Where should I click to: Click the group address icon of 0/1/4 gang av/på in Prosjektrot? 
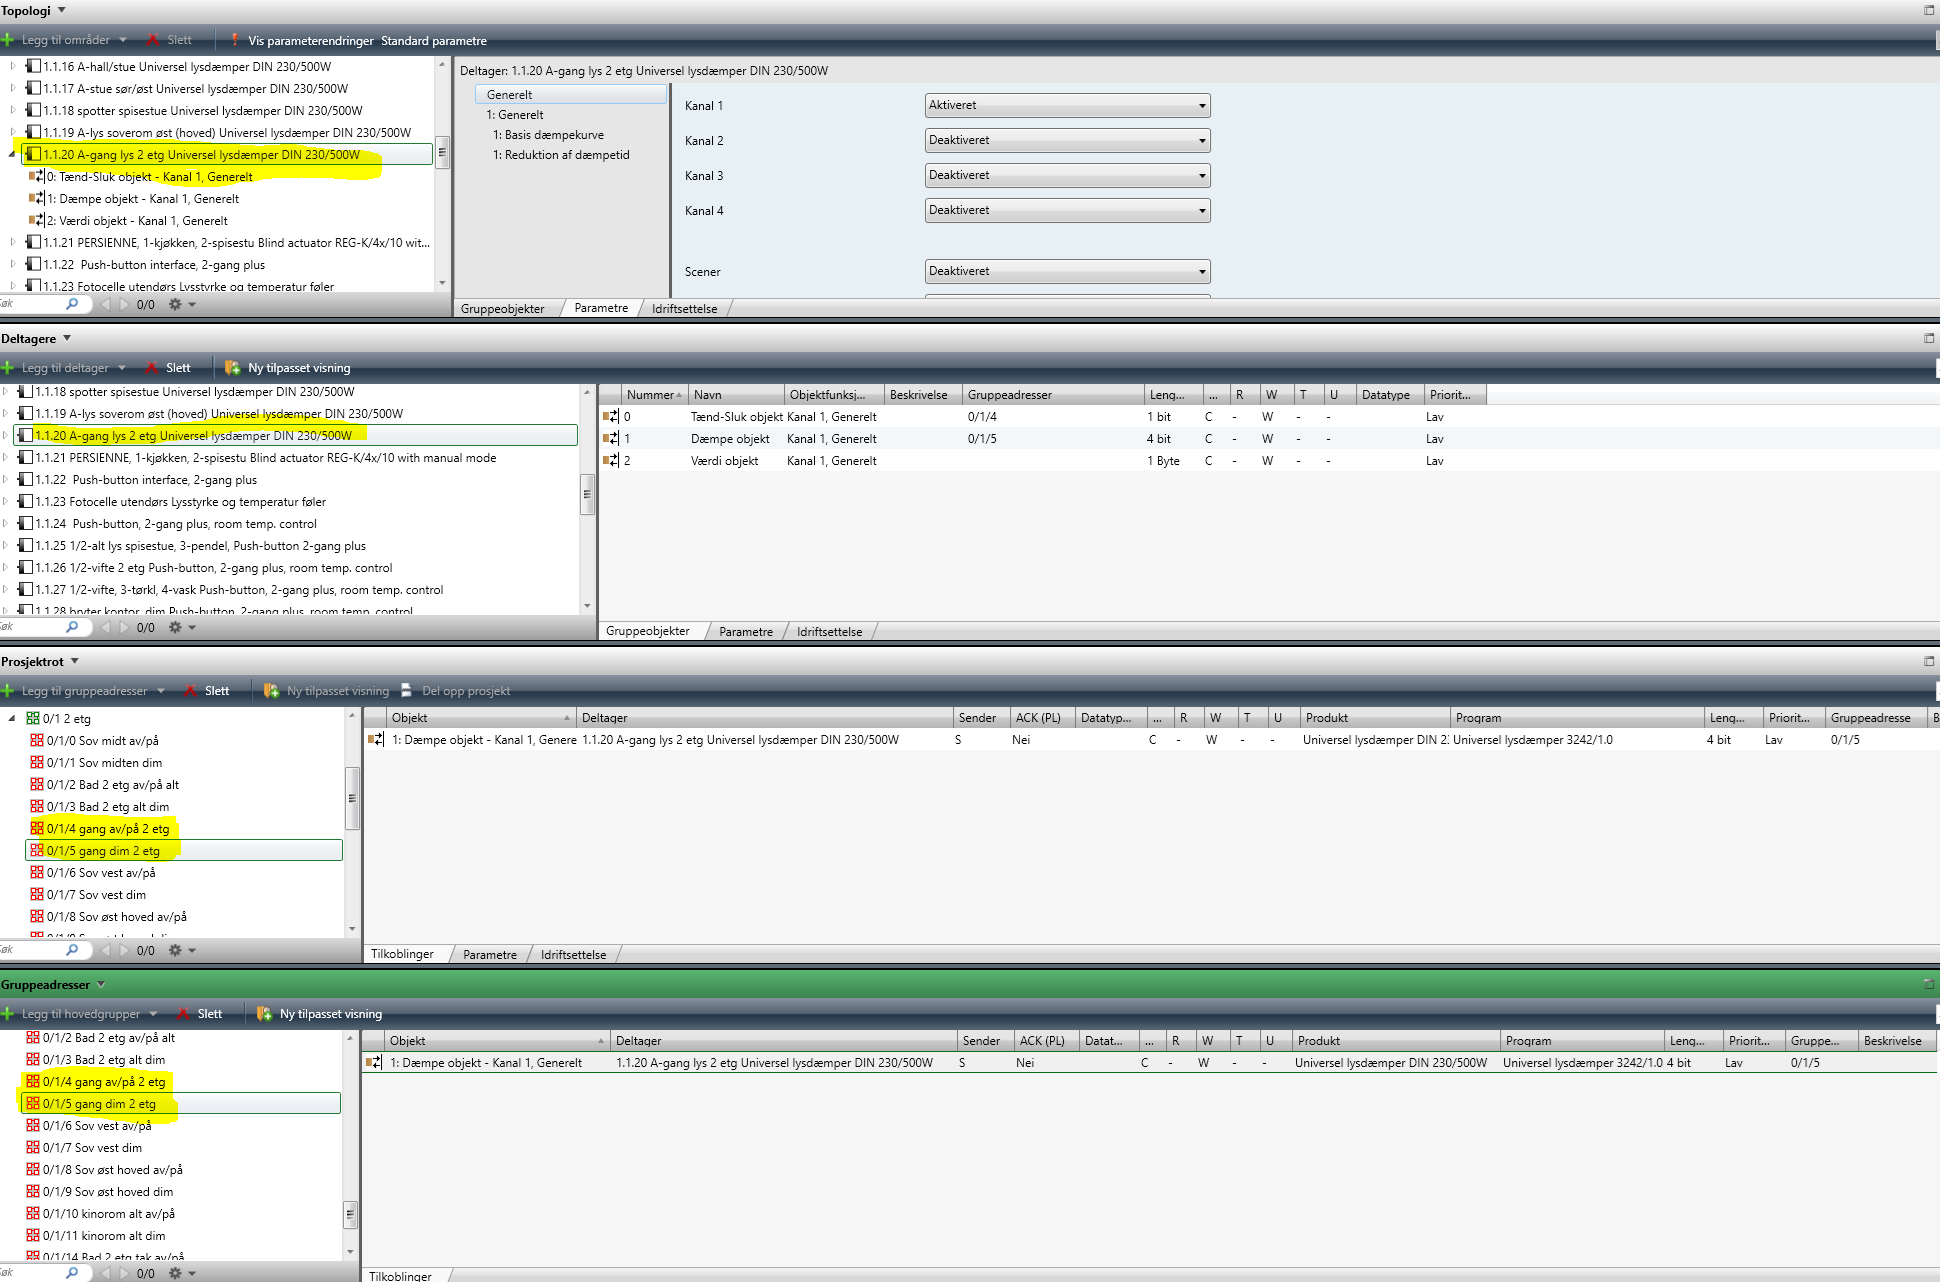(37, 829)
